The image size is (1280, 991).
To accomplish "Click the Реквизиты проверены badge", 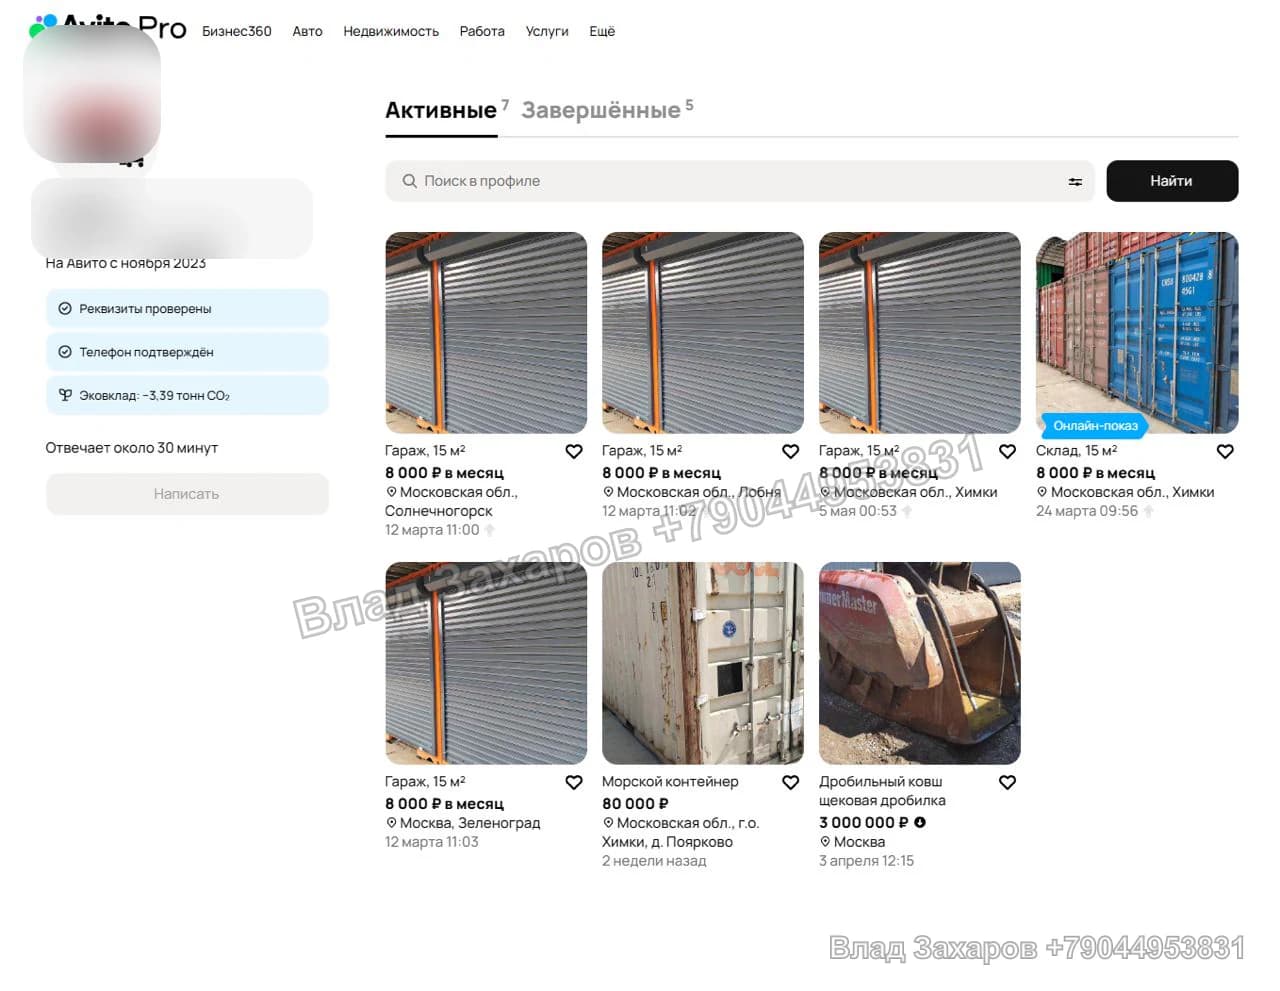I will click(x=187, y=309).
